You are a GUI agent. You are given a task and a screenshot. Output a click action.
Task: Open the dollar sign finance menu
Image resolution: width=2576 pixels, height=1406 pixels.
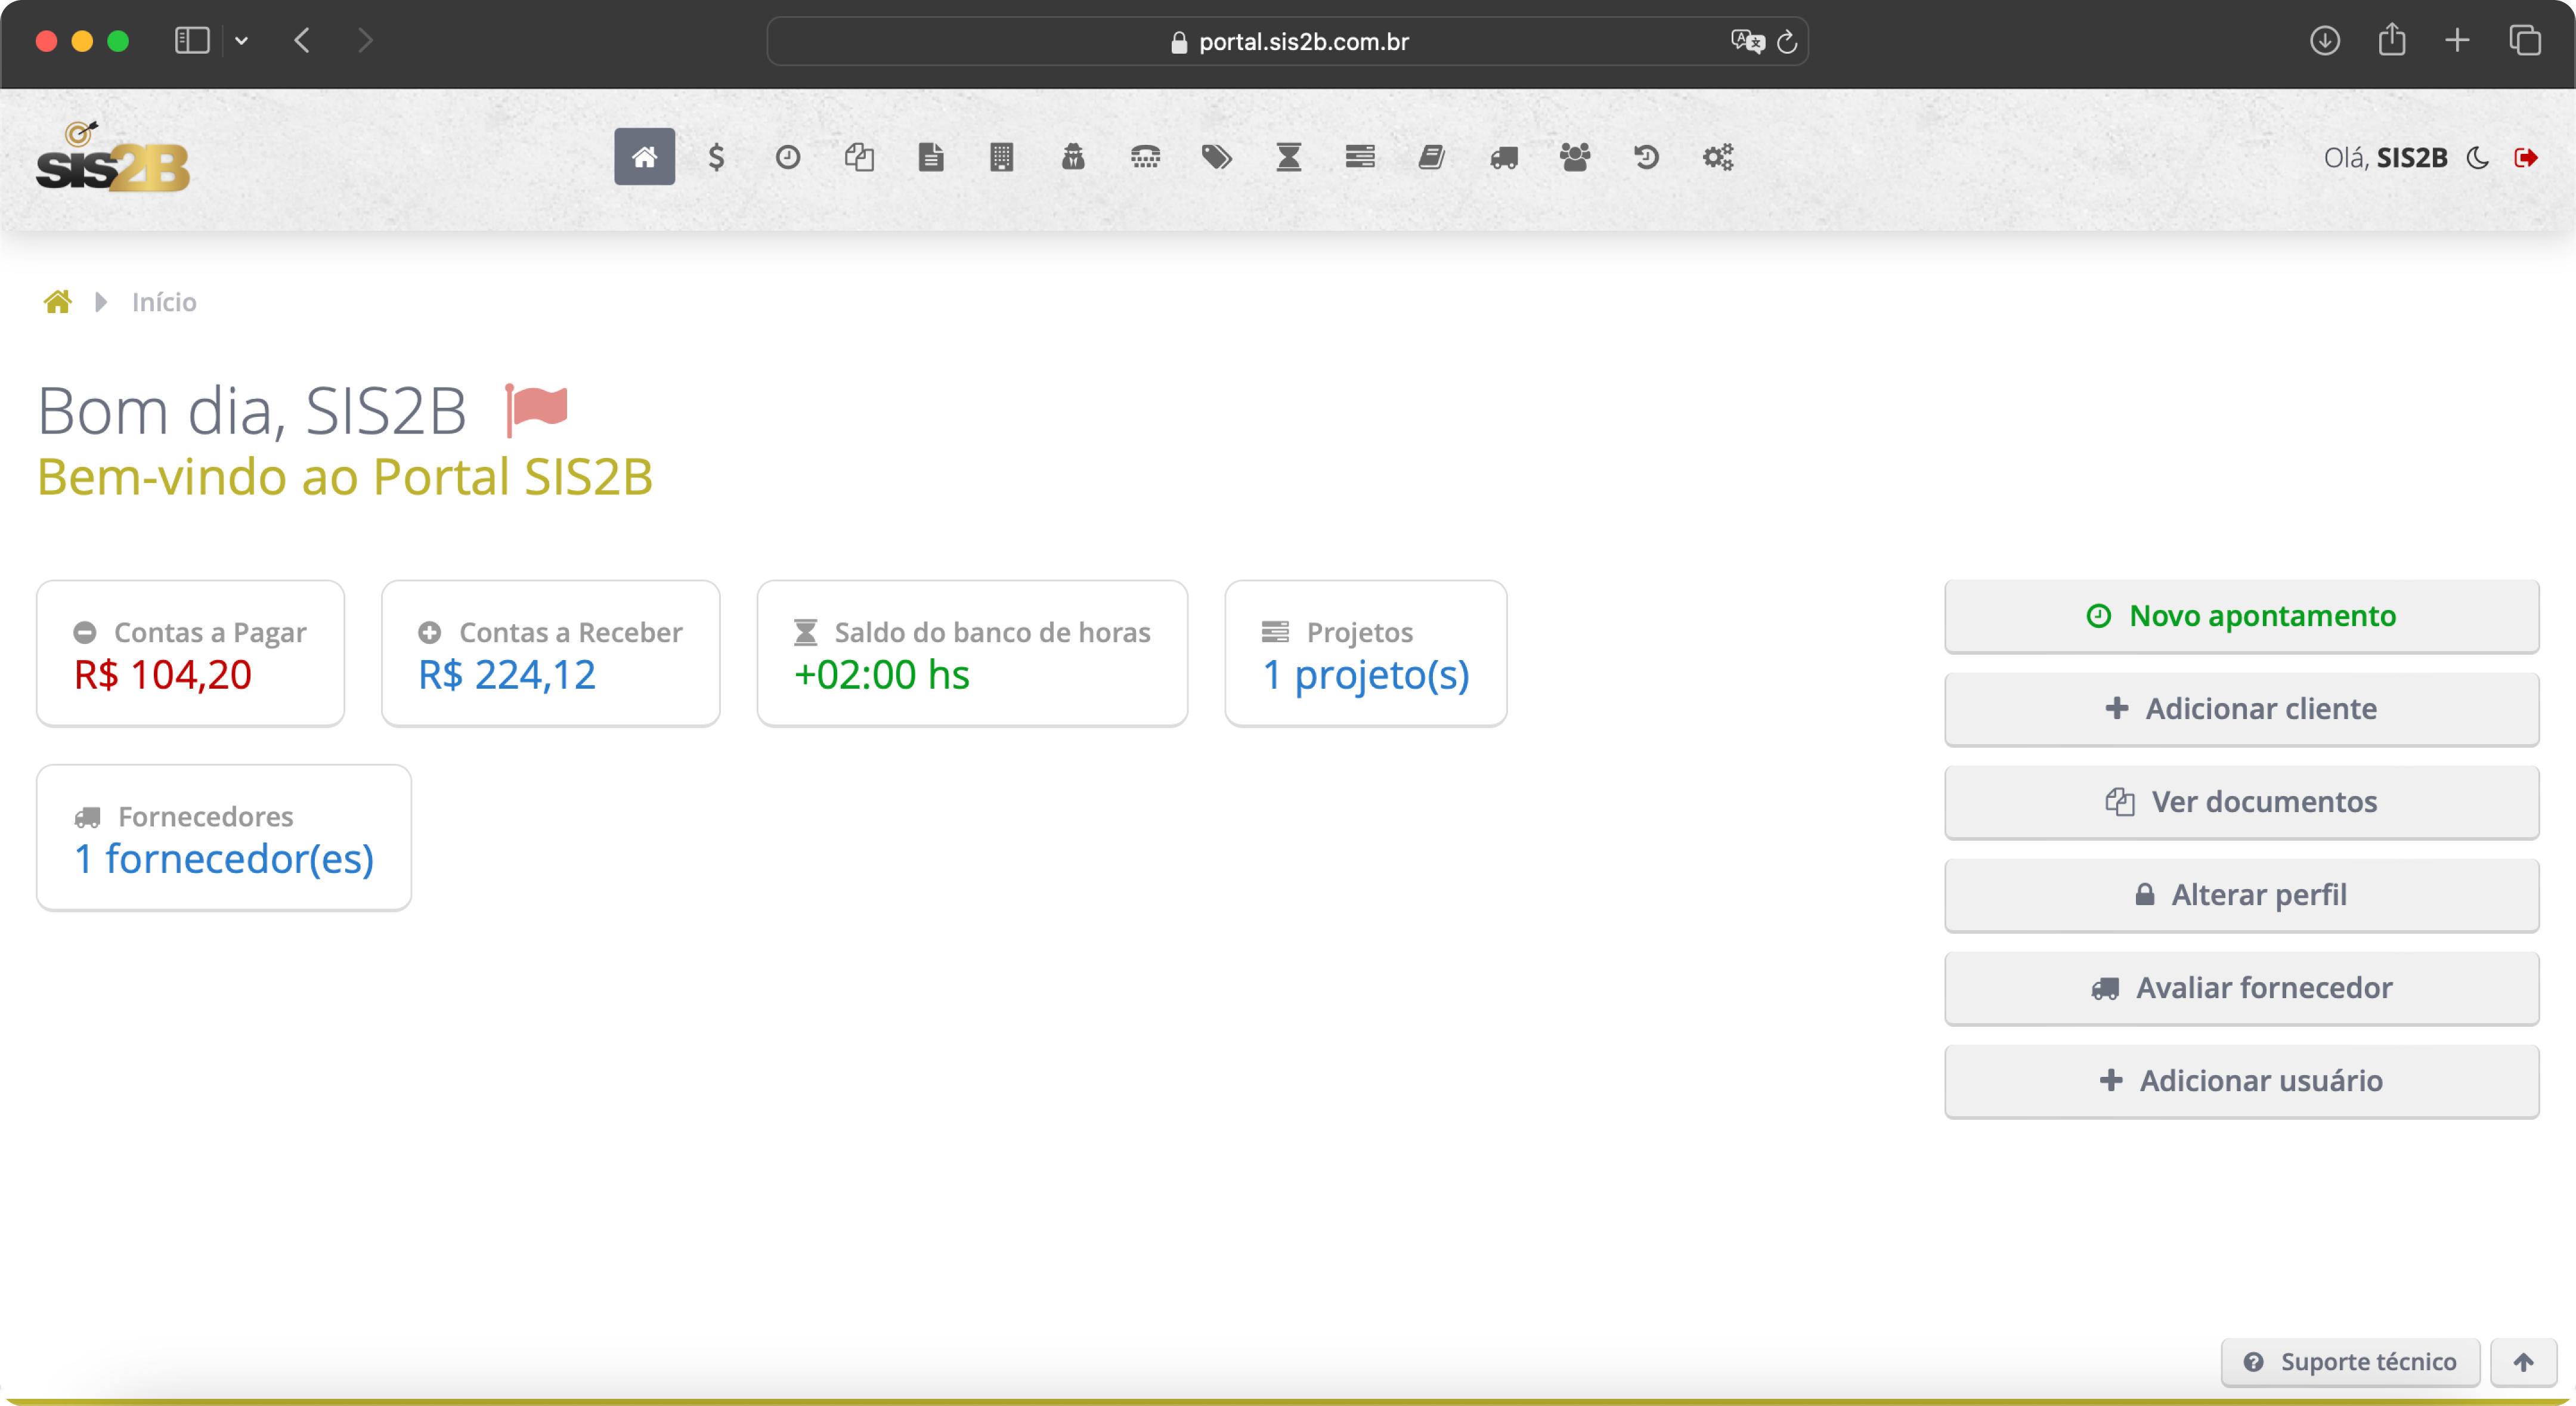coord(716,157)
